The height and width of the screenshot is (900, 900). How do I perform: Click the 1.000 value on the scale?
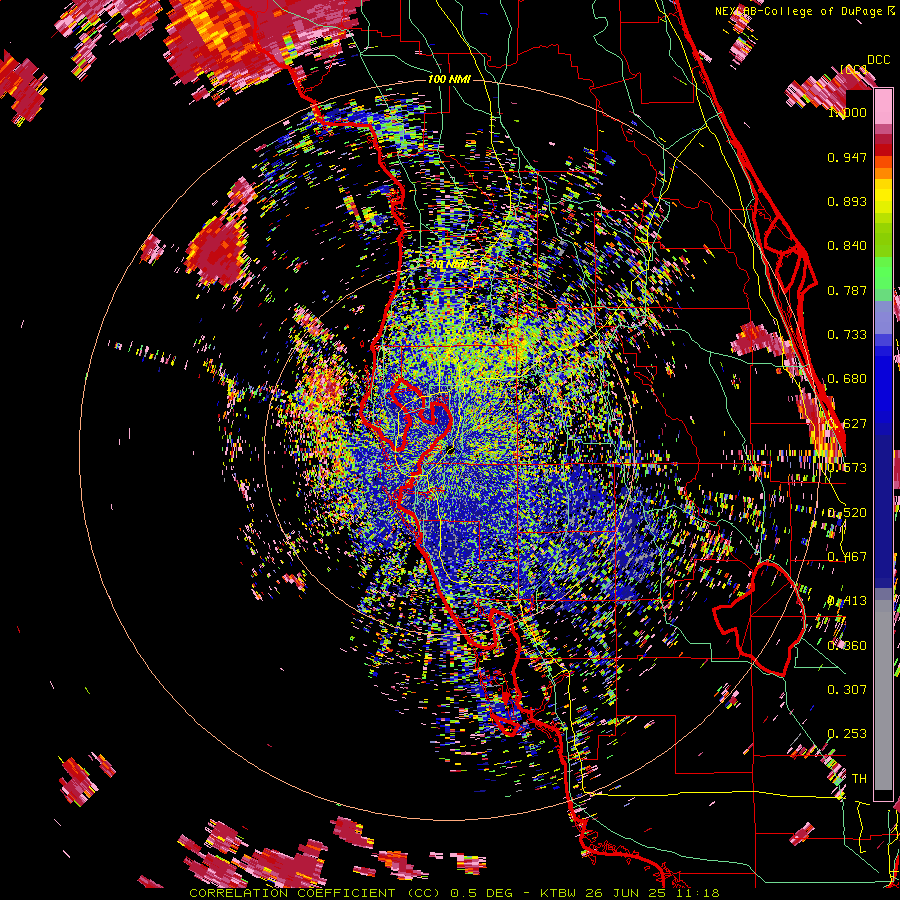pos(847,112)
